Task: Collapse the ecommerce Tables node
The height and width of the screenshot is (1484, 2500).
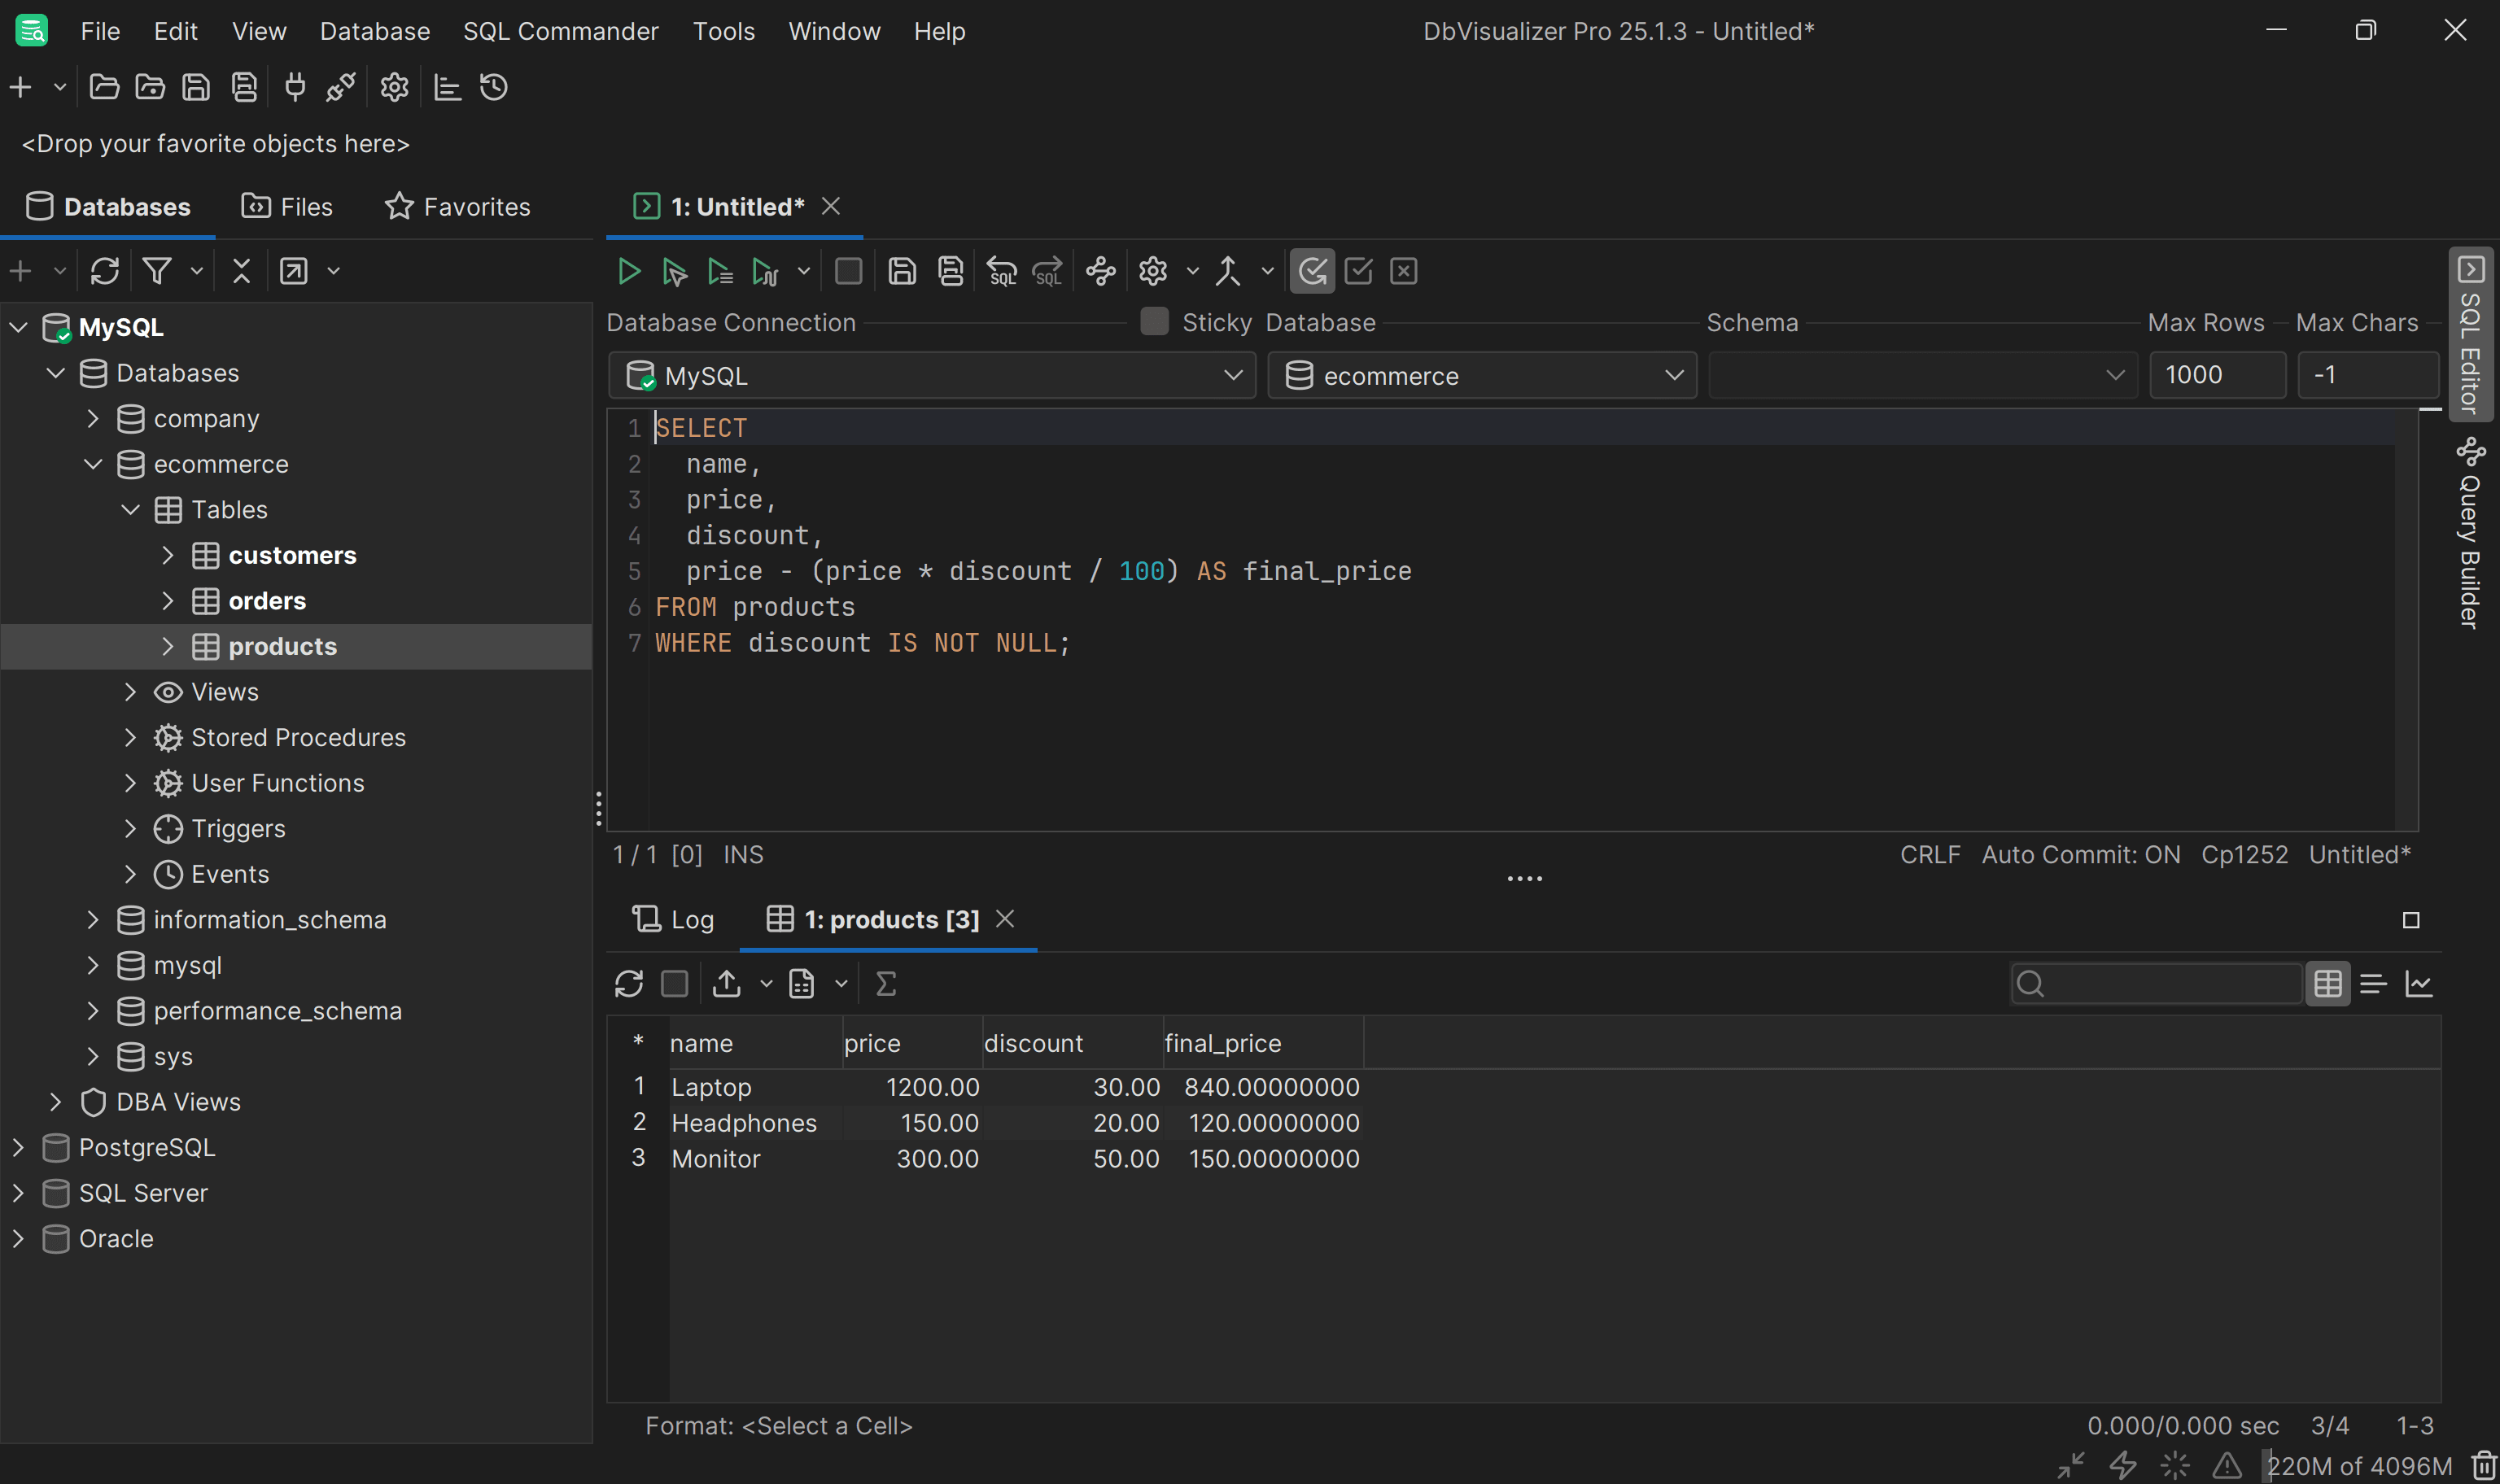Action: 130,510
